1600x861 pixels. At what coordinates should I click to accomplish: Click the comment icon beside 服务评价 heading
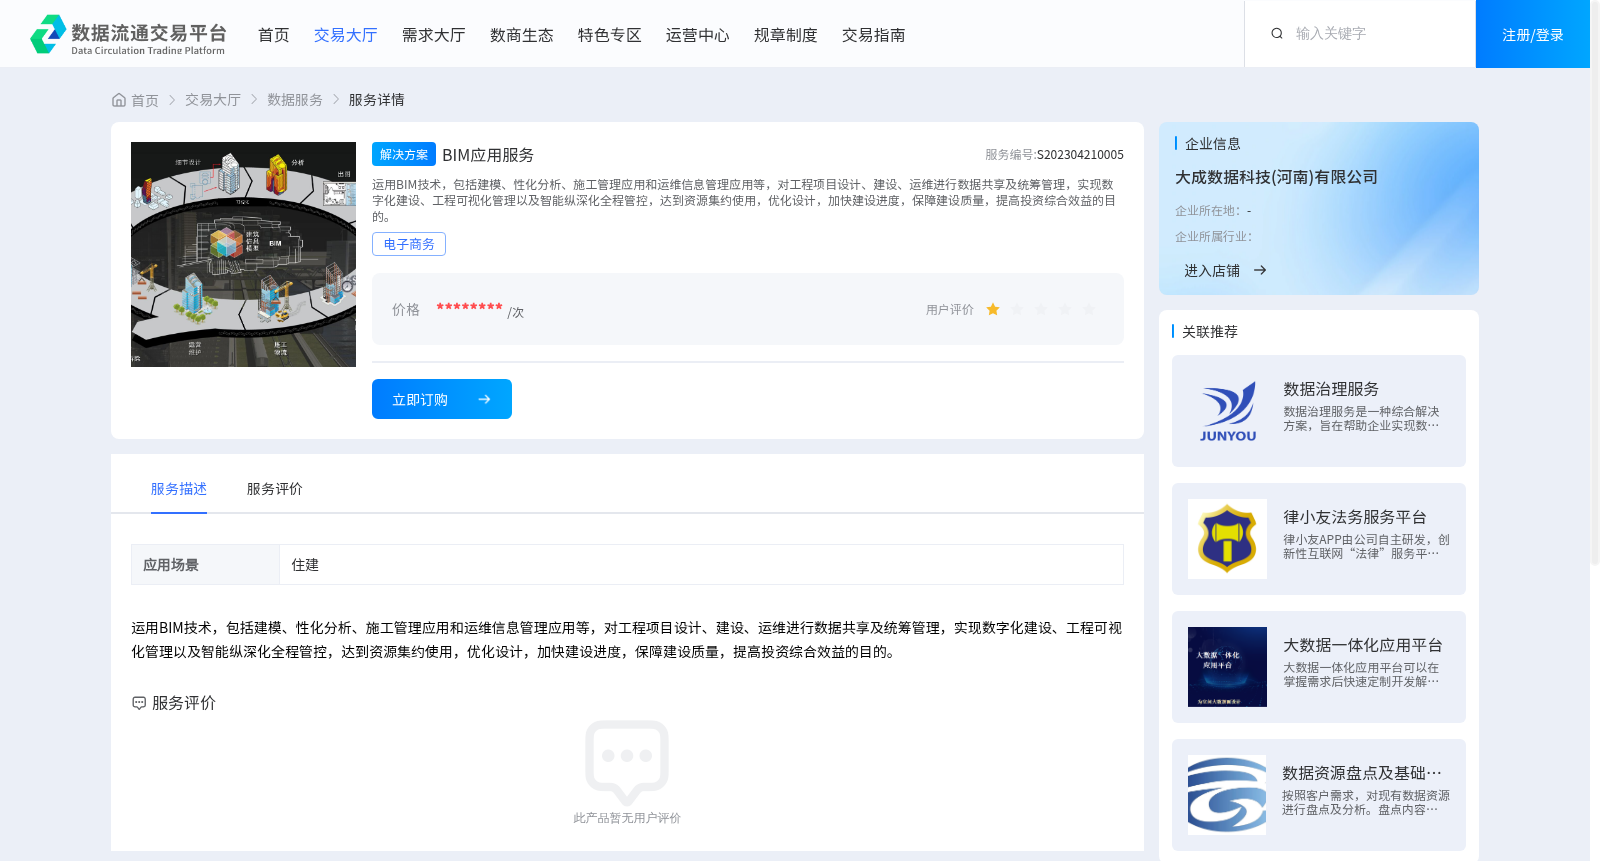point(139,703)
